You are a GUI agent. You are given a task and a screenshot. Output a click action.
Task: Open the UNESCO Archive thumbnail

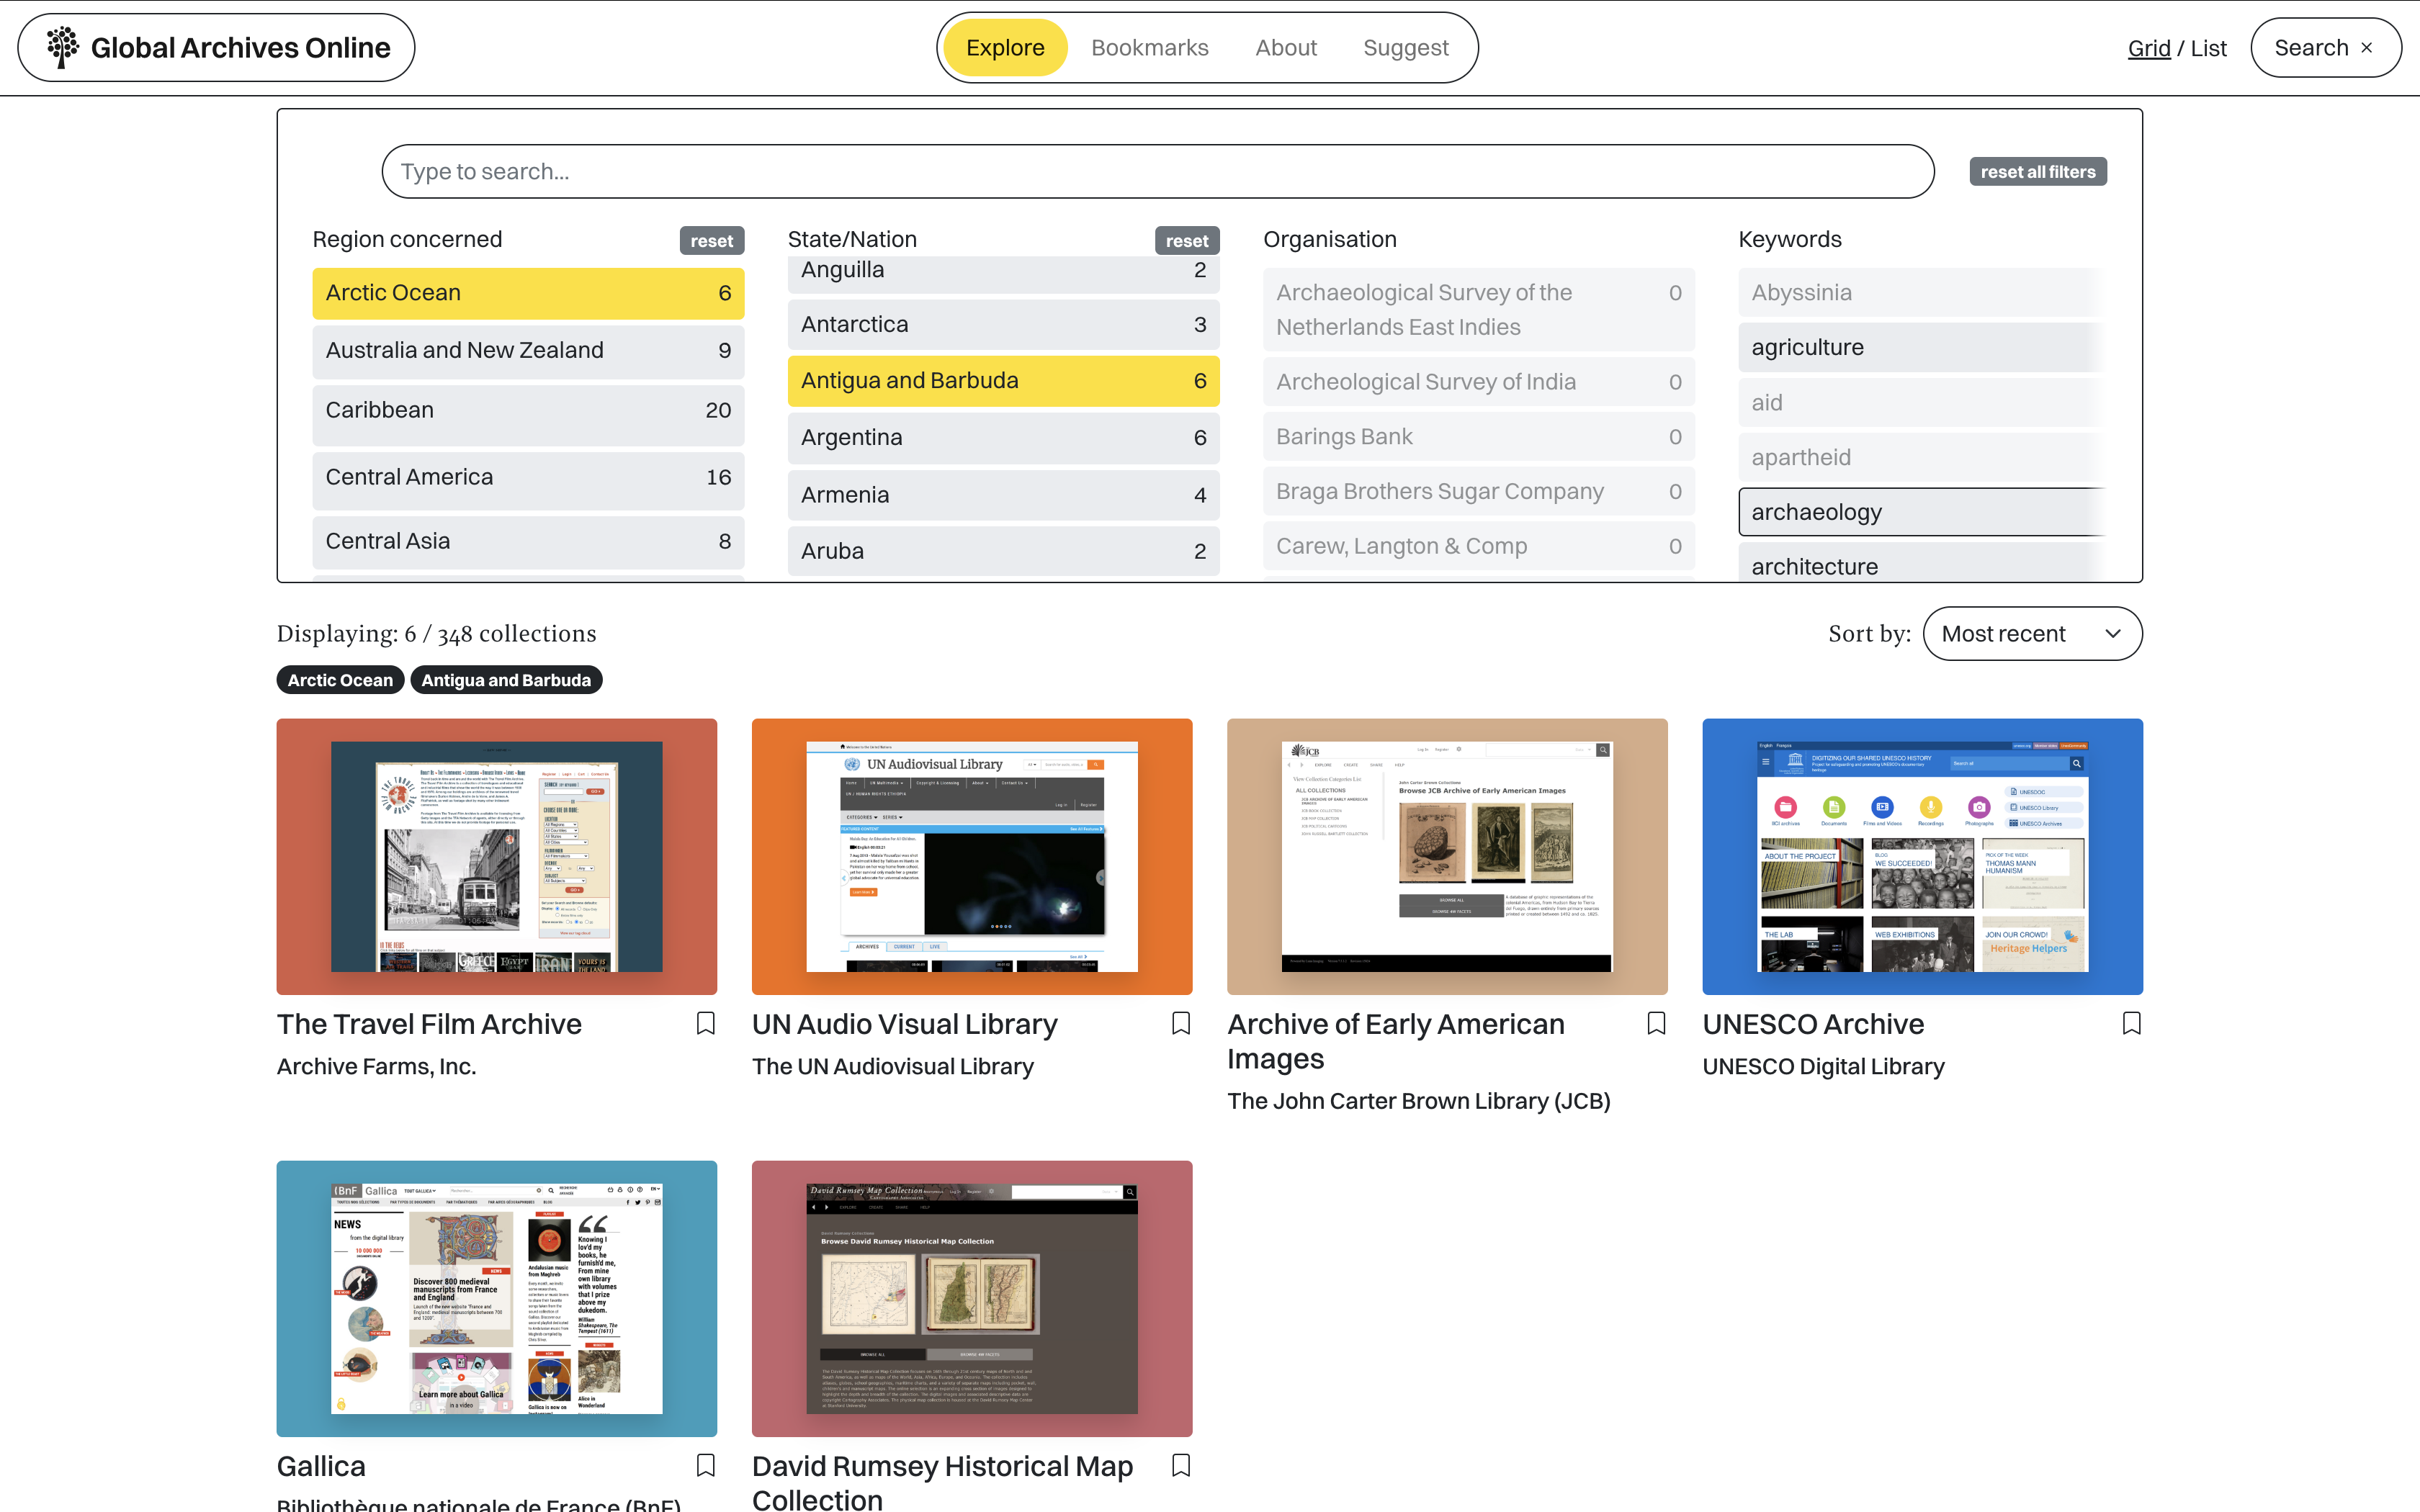[x=1922, y=857]
